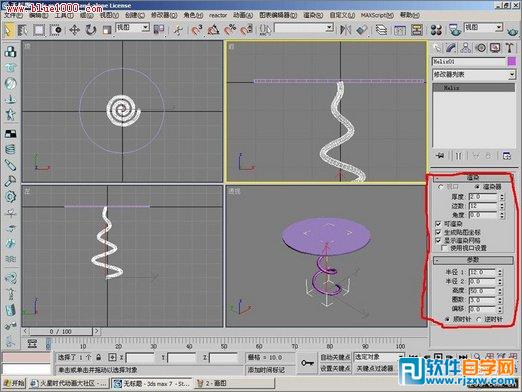Screen dimensions: 522x392
Task: Click the Pin Stack icon
Action: (440, 156)
